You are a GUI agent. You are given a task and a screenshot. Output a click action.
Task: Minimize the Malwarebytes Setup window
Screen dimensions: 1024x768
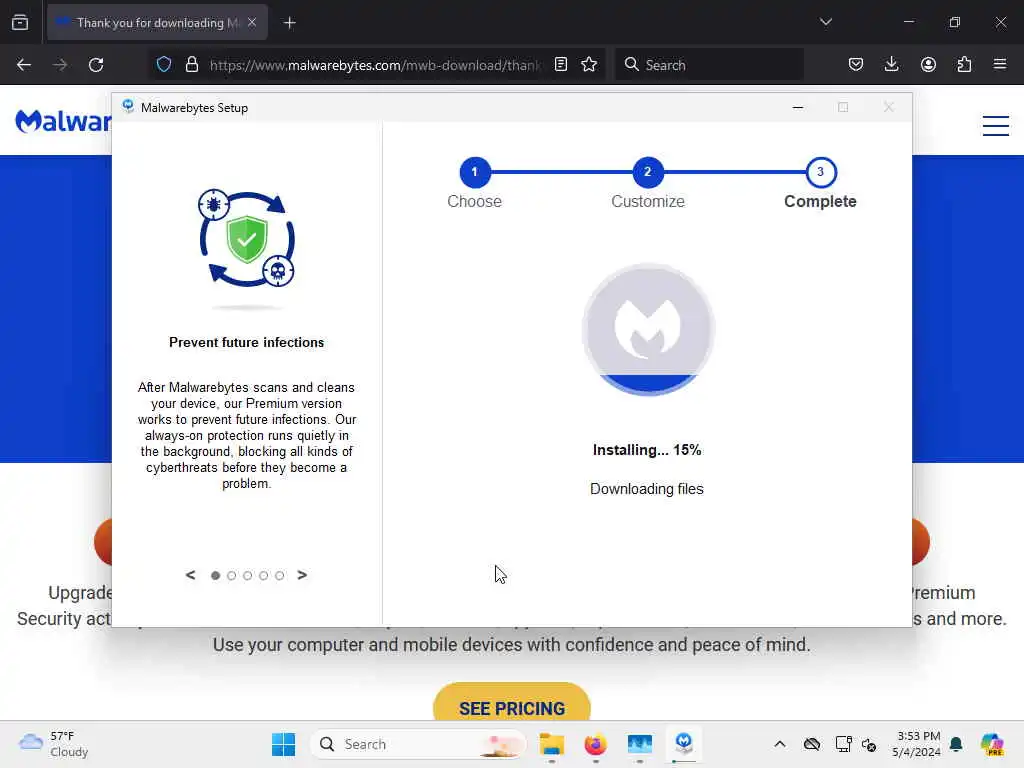pos(797,107)
